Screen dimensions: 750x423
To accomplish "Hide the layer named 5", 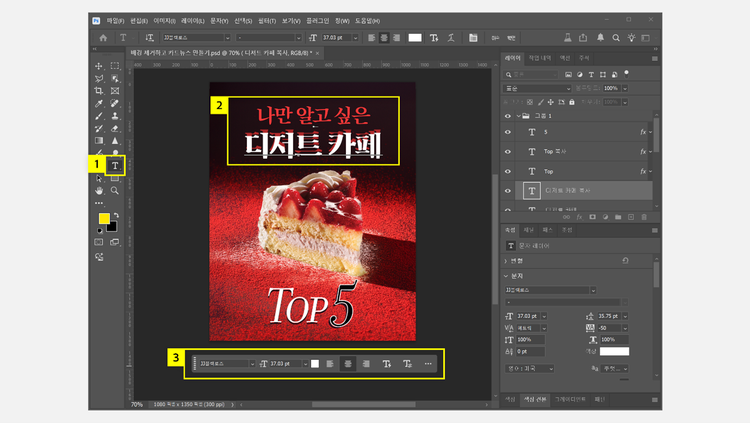I will coord(508,132).
